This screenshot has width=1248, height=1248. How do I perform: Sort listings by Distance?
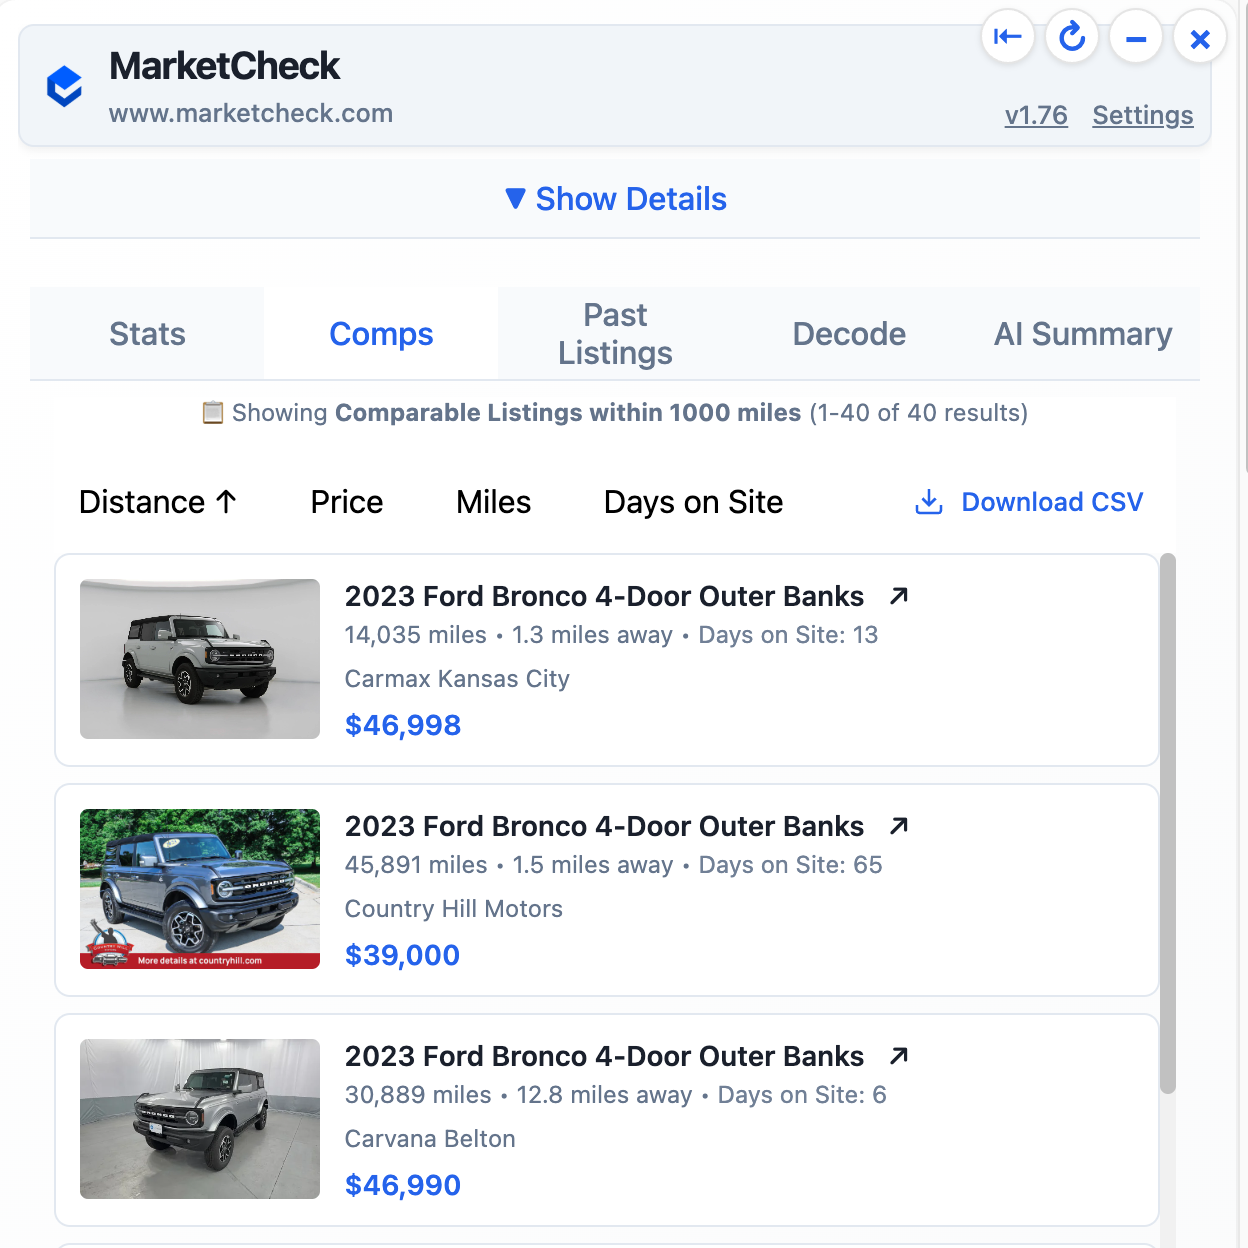[158, 502]
